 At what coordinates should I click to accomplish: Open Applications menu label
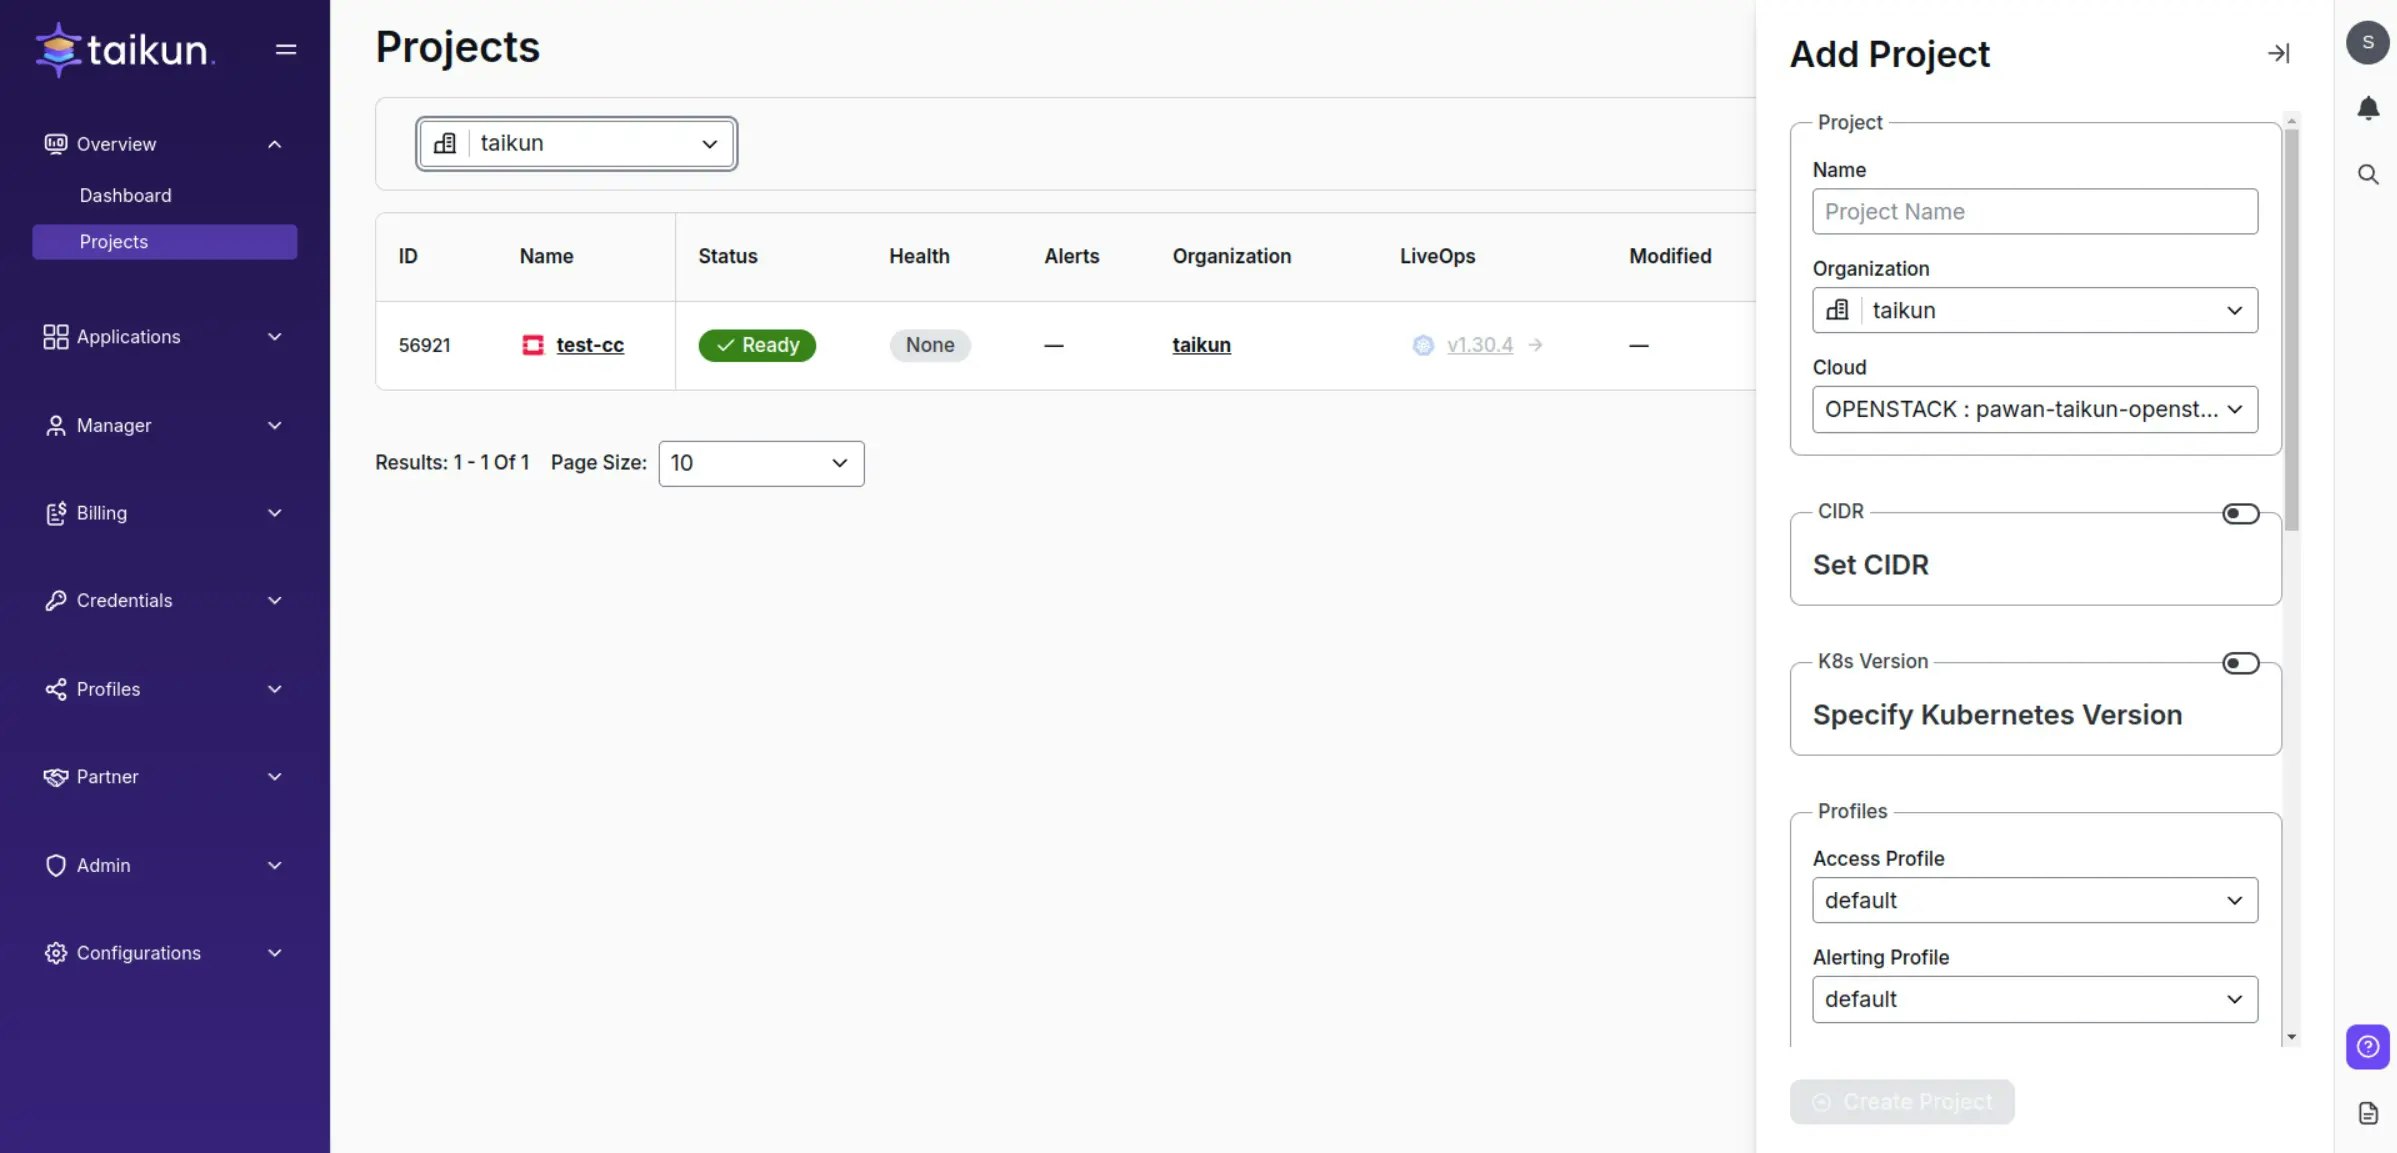(x=128, y=337)
